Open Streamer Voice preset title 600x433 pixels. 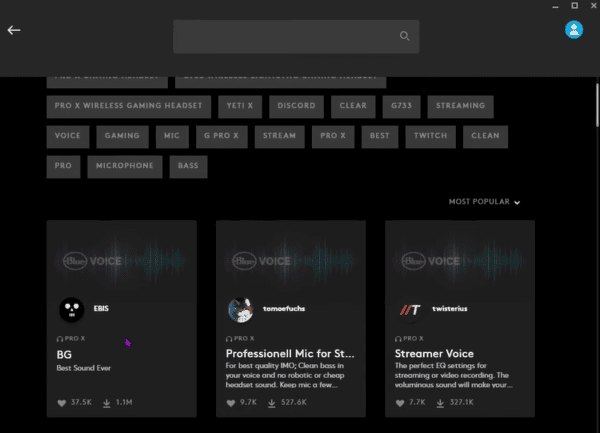434,354
